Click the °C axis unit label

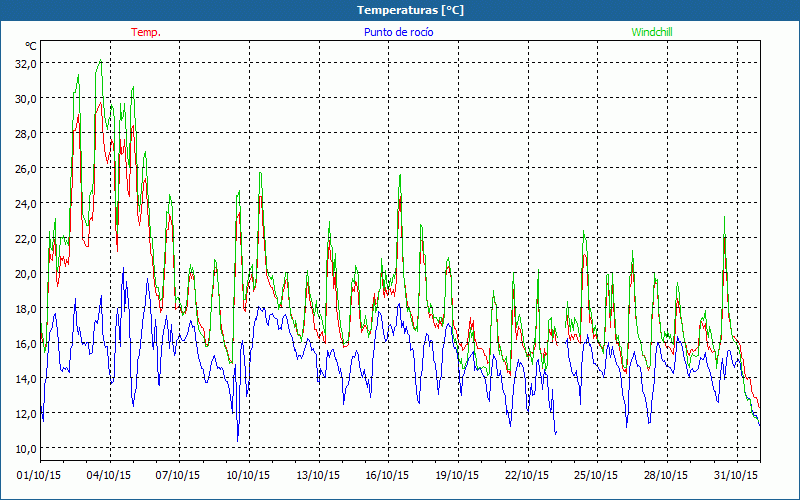pyautogui.click(x=31, y=46)
